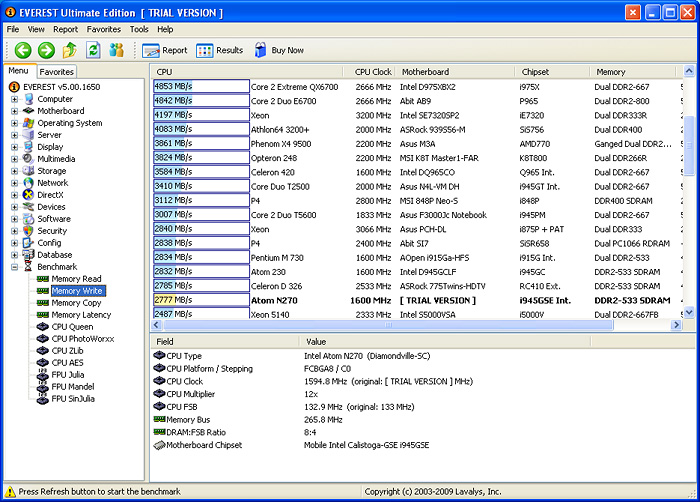700x502 pixels.
Task: Click the CPU PhotoWorxx benchmark icon
Action: pyautogui.click(x=43, y=339)
